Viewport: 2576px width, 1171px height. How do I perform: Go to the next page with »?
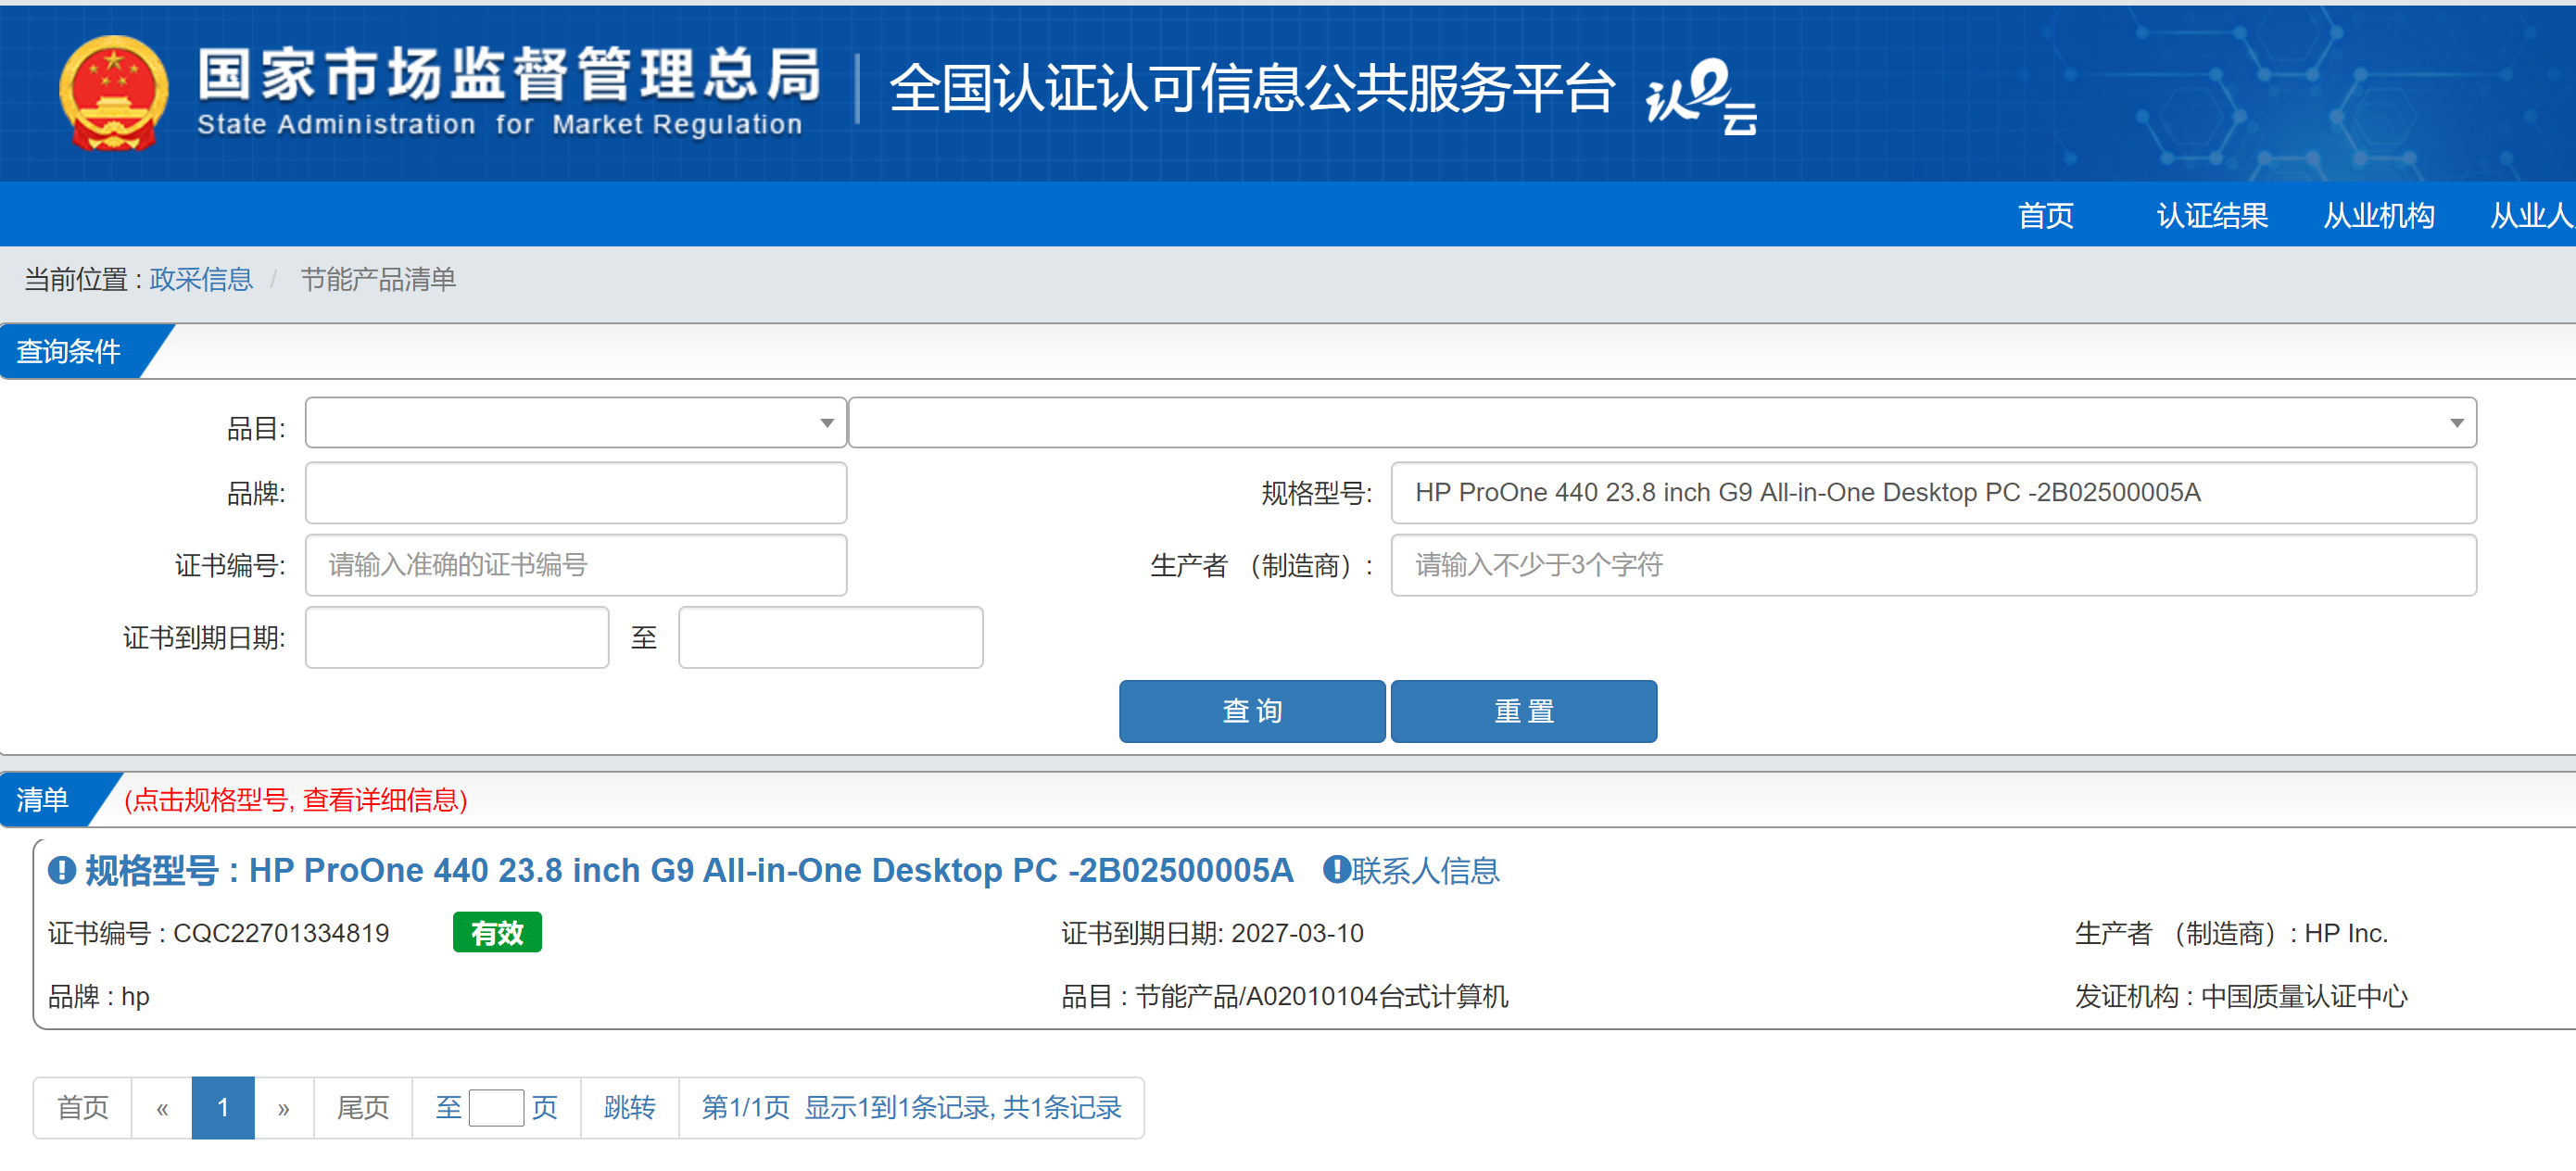click(284, 1107)
